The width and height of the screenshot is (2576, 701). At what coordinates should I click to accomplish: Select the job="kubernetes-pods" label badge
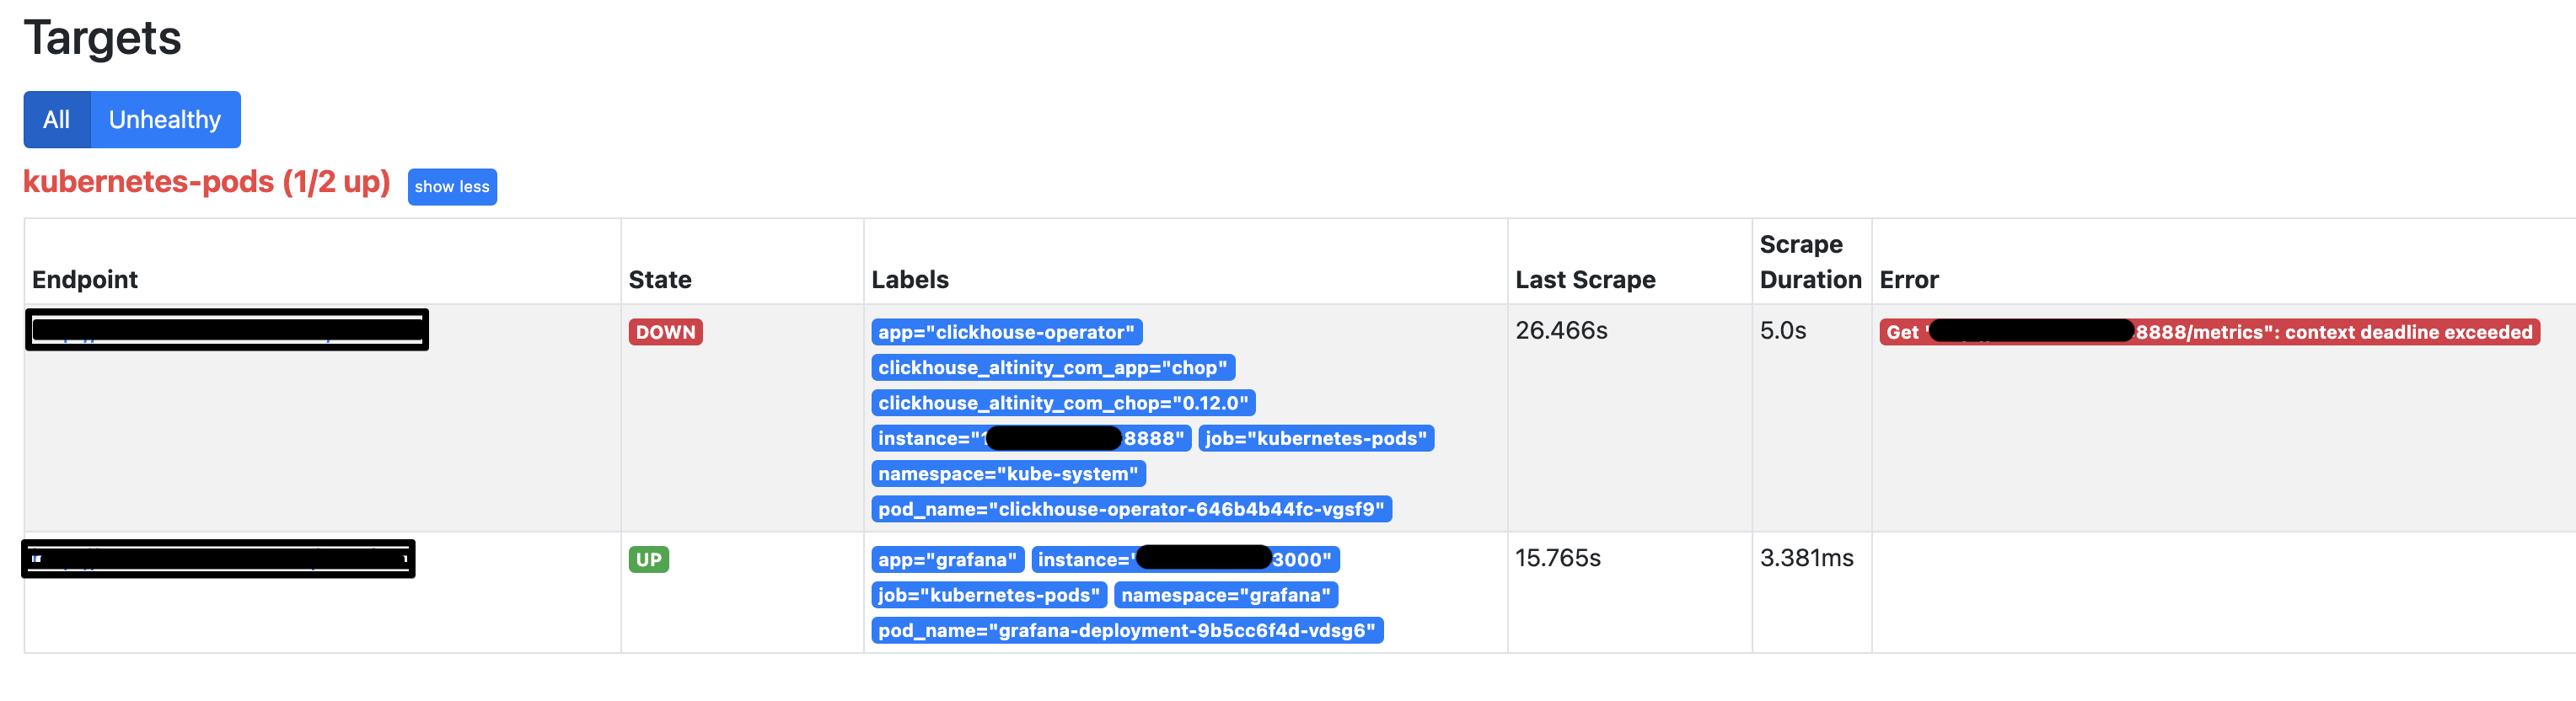point(1316,438)
